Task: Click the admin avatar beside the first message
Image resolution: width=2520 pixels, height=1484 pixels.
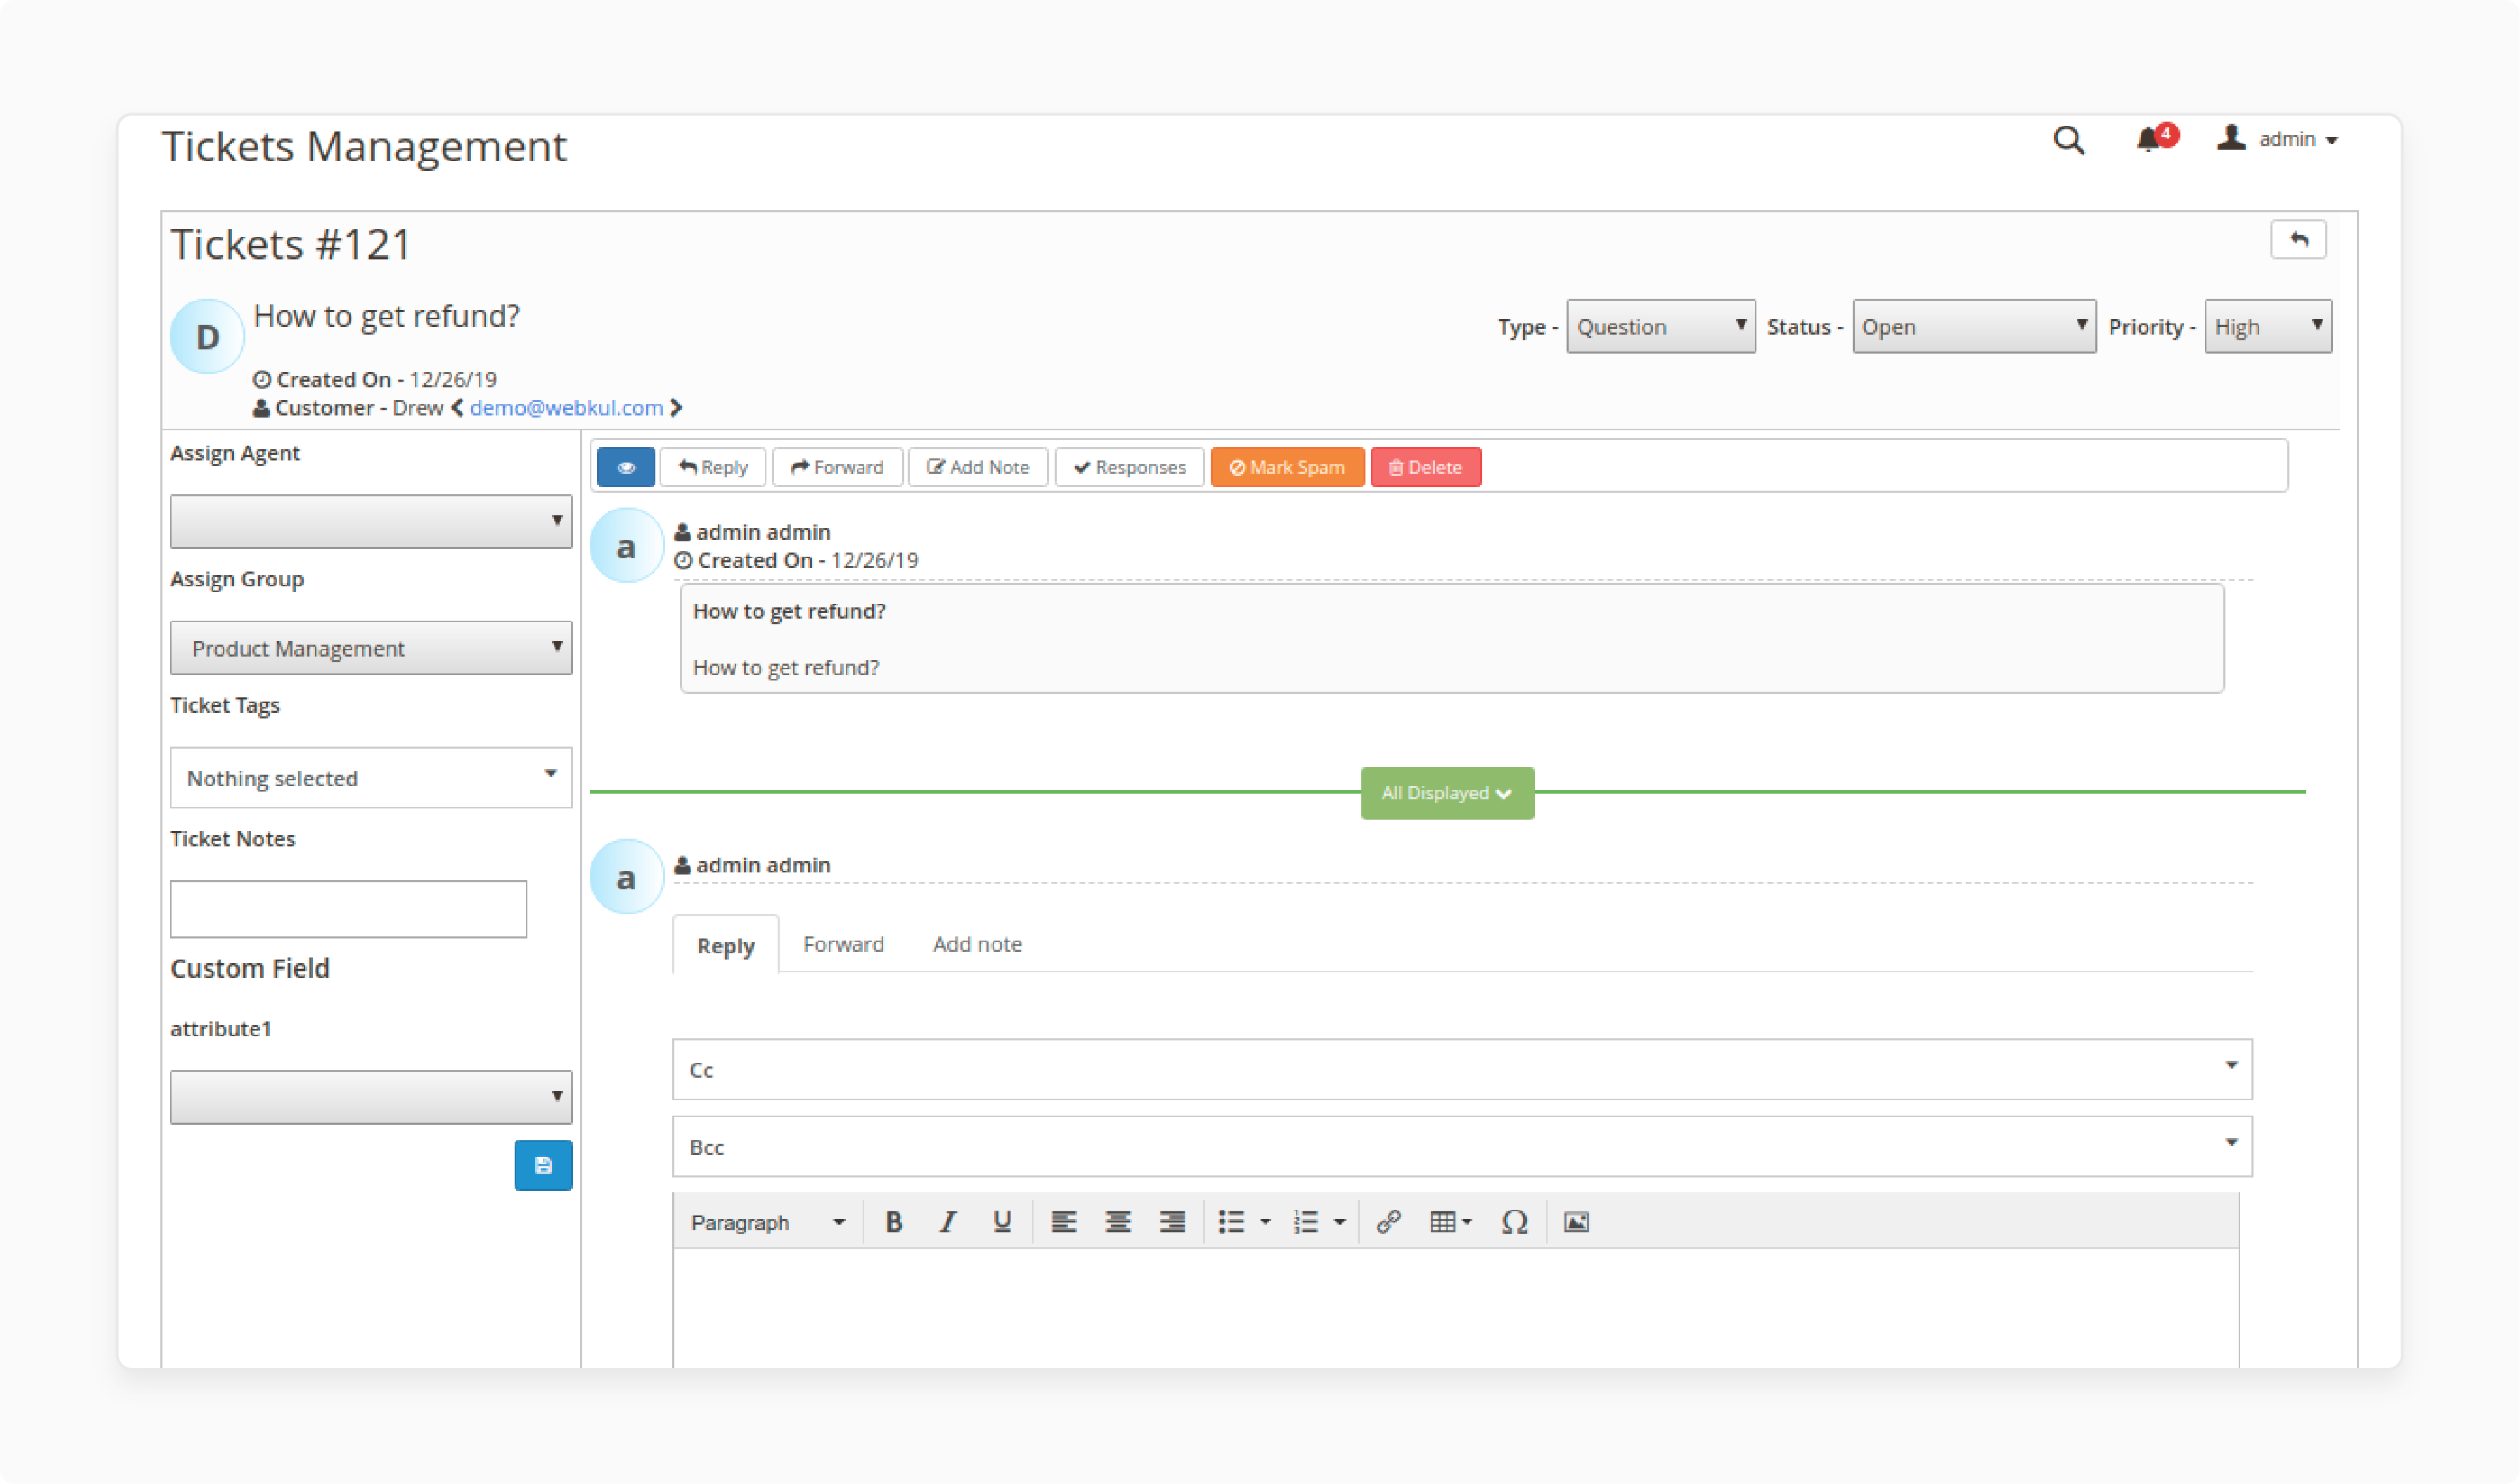Action: tap(626, 546)
